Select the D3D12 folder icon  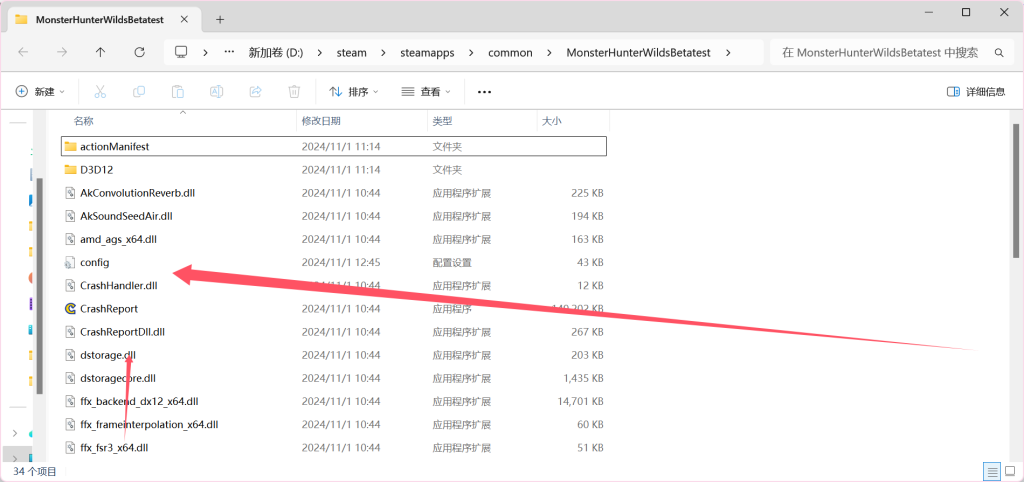coord(71,170)
